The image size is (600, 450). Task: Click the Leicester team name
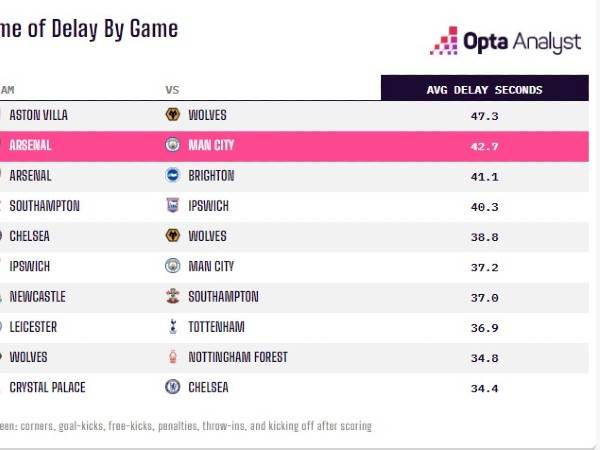coord(33,327)
